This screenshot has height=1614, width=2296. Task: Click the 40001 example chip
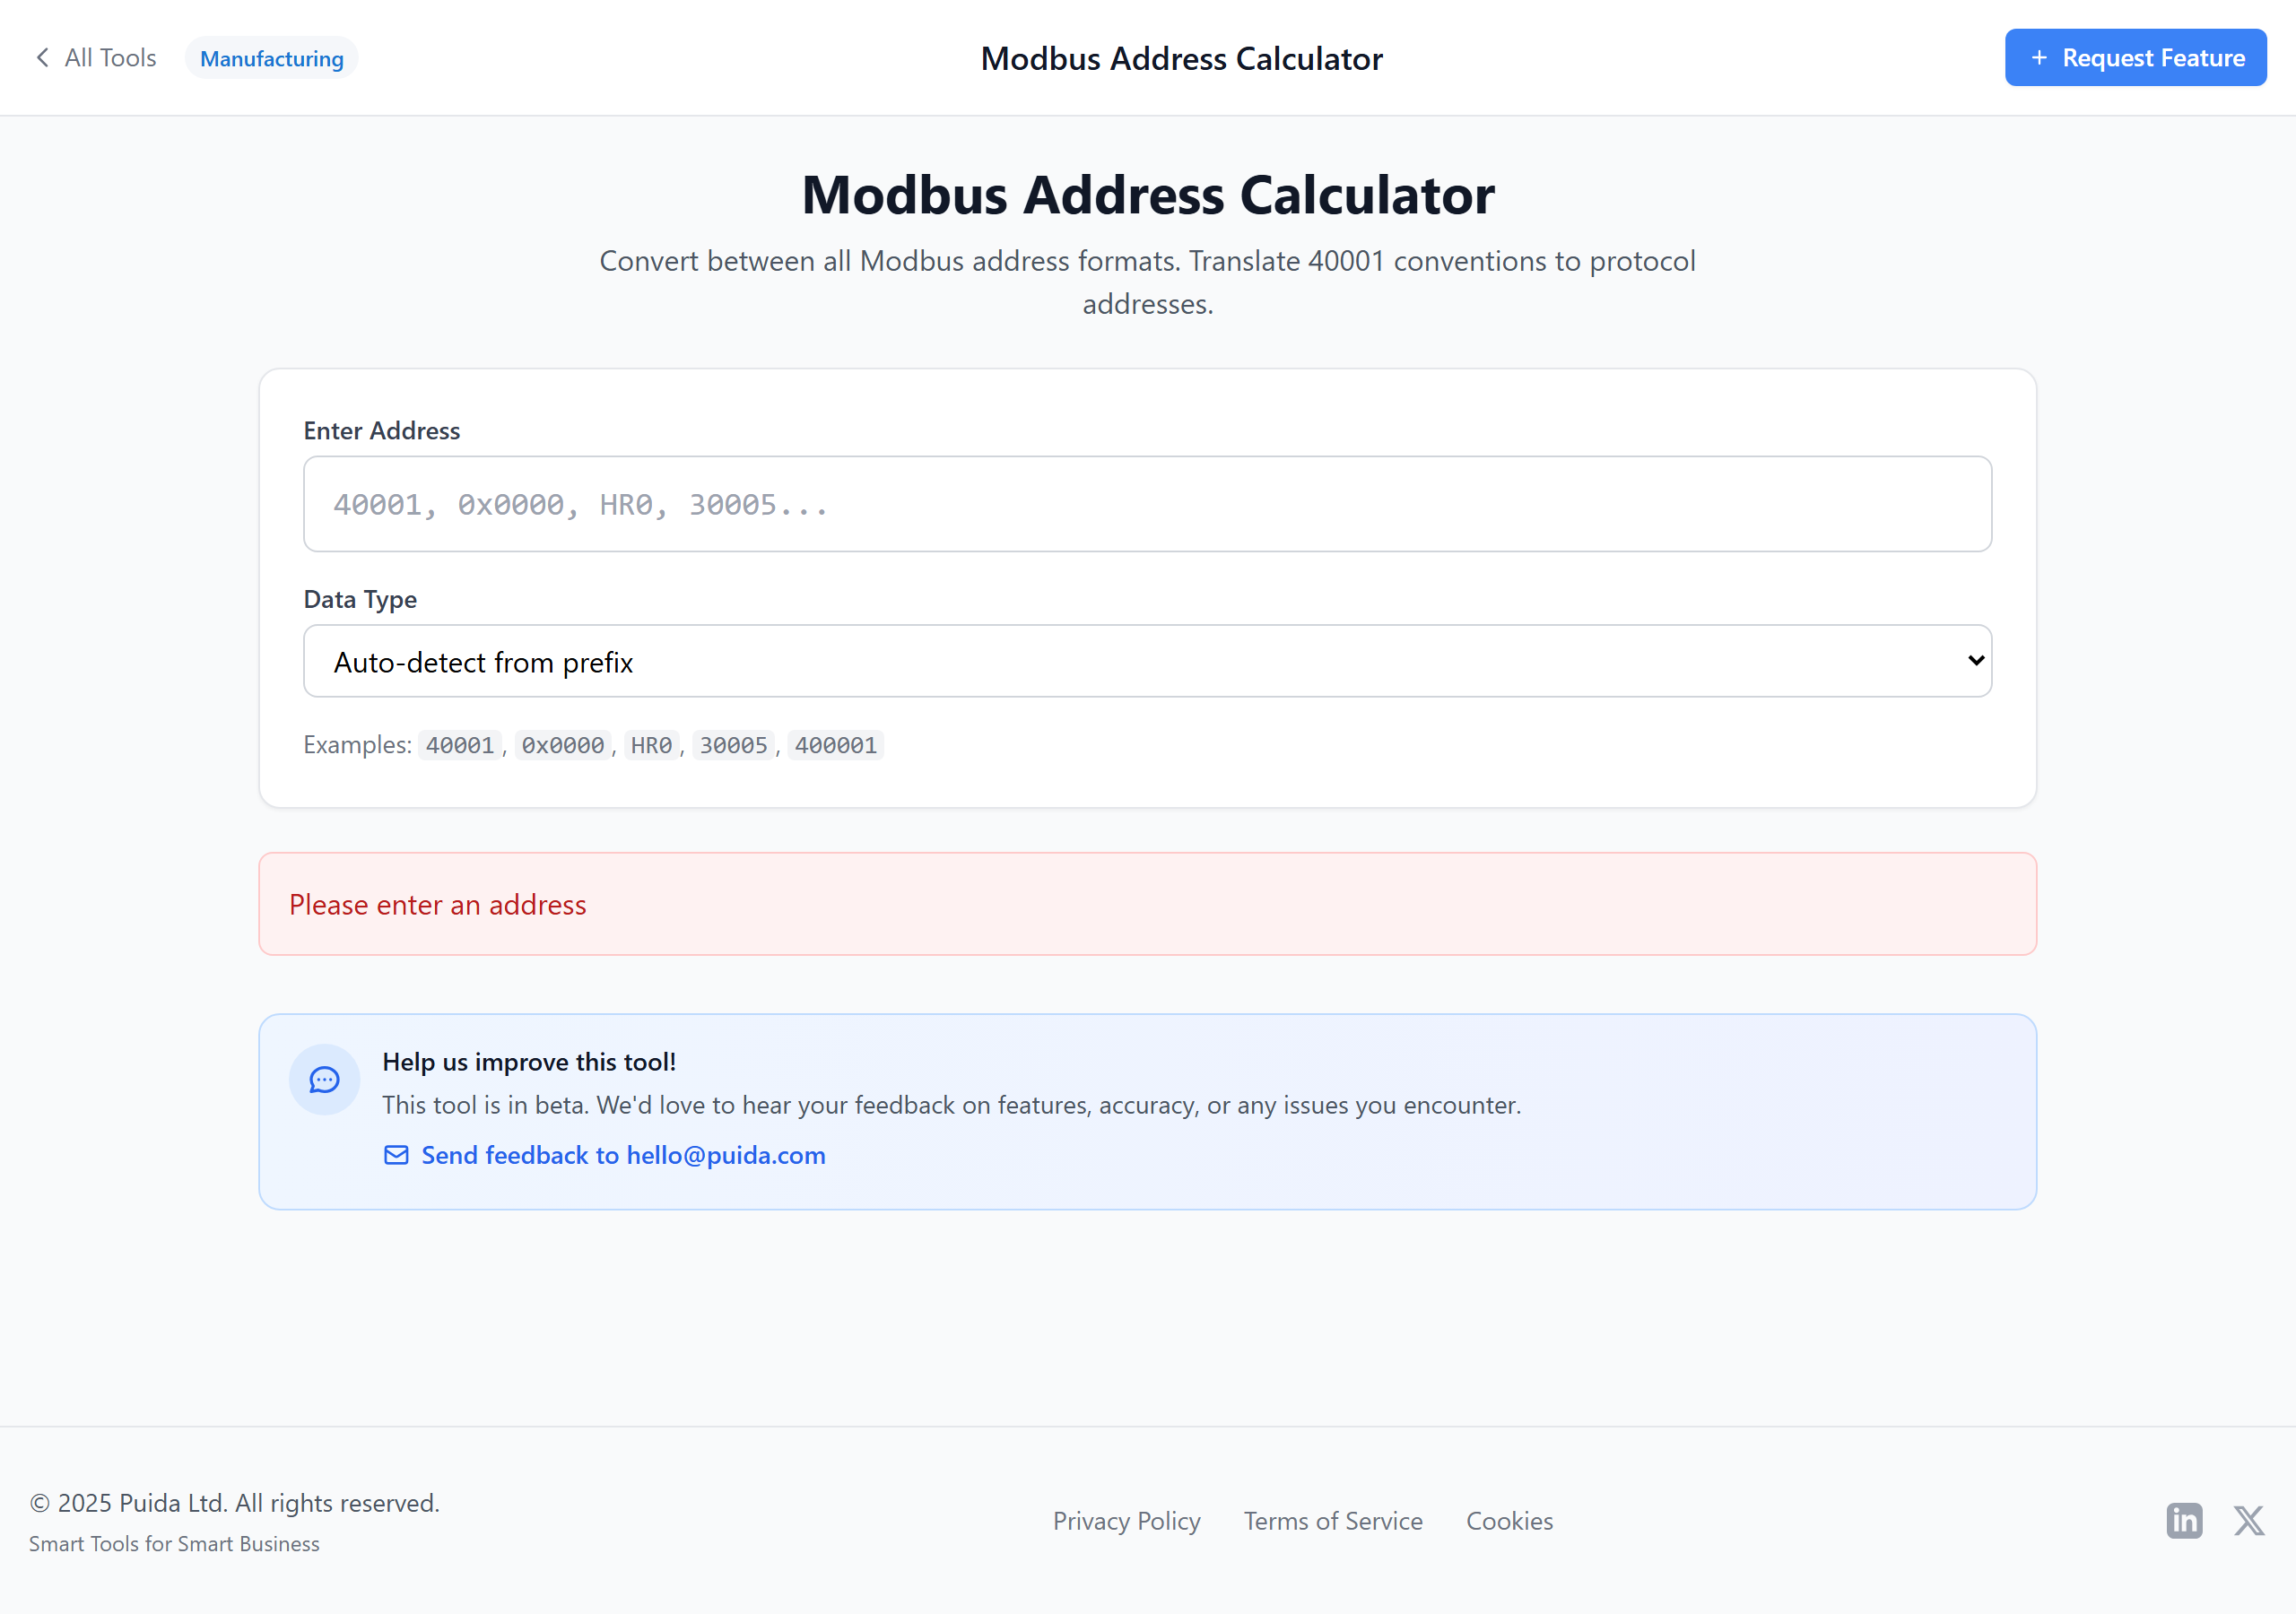coord(459,744)
